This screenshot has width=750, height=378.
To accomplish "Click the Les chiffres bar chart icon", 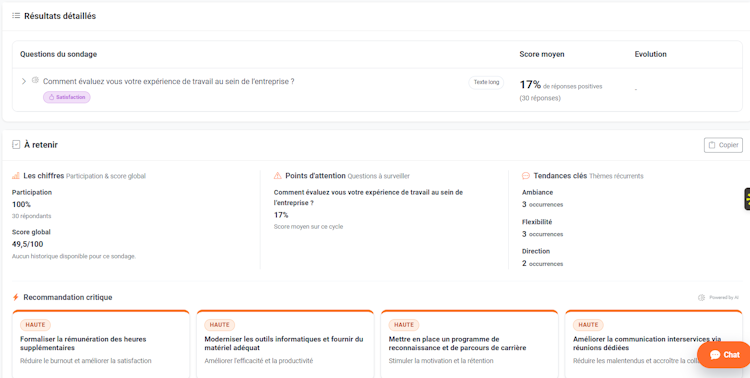I will [16, 176].
